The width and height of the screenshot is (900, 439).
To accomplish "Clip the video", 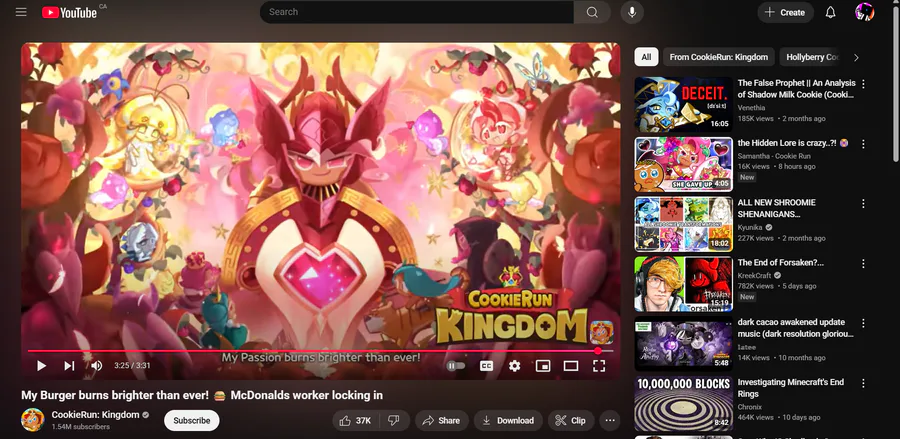I will [x=571, y=421].
